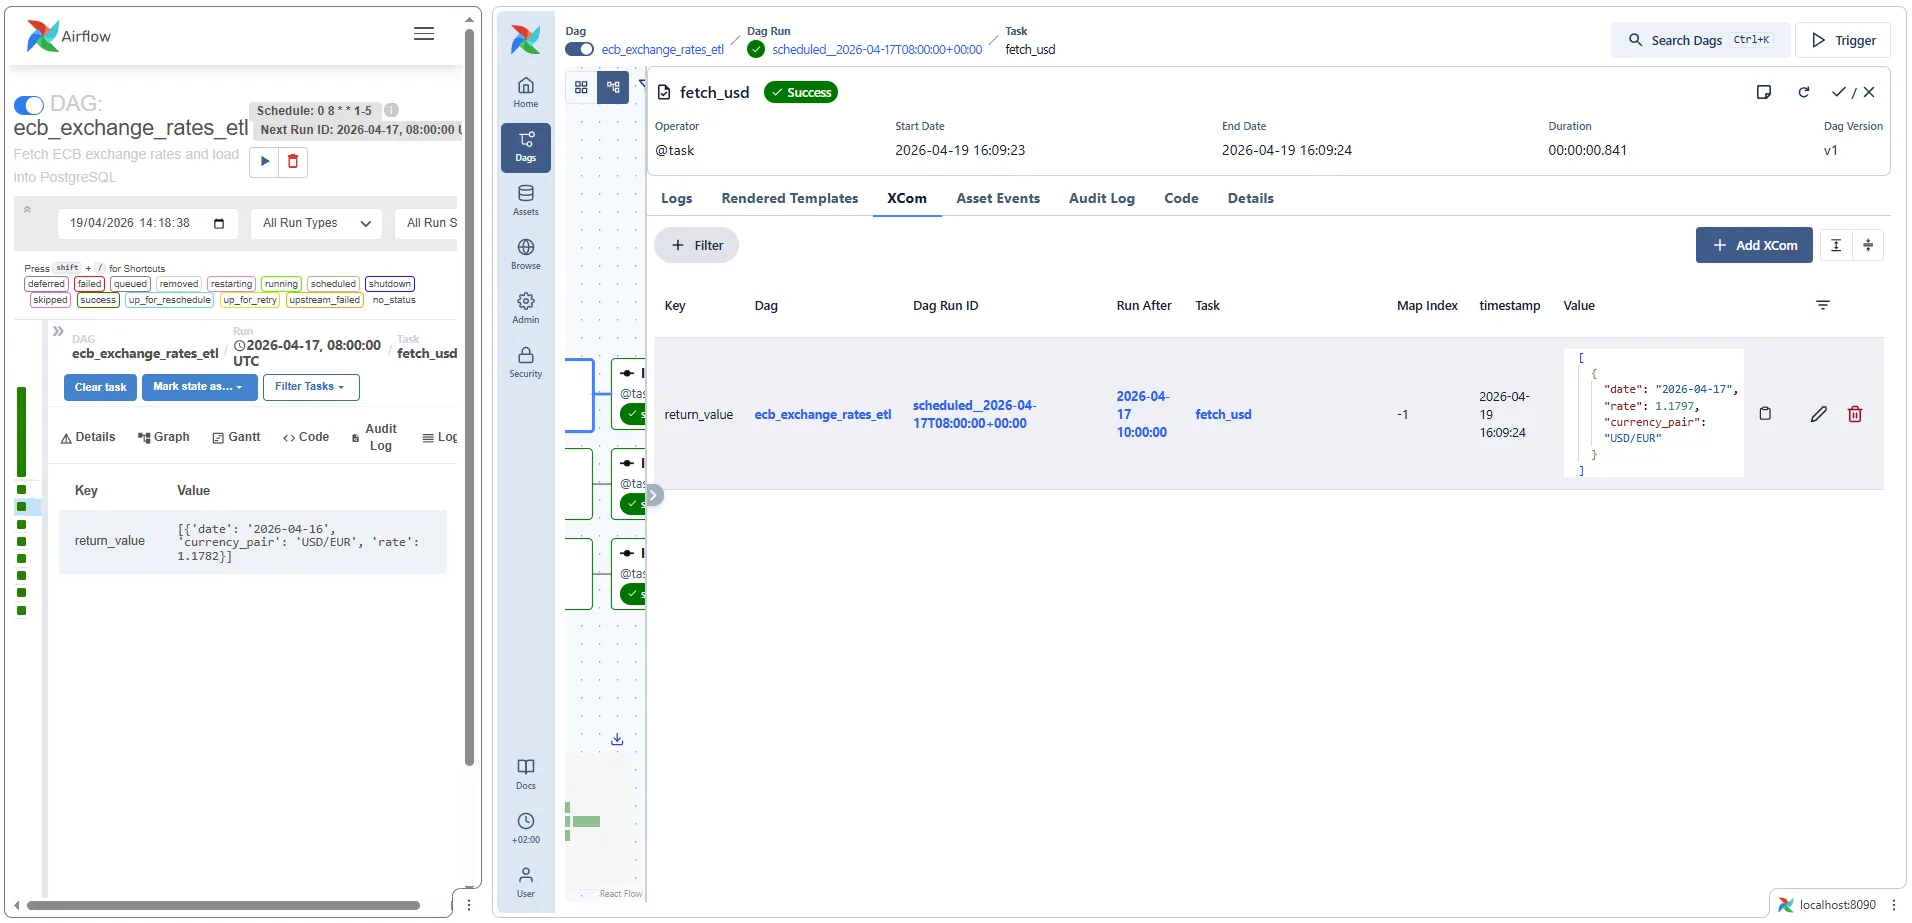Copy the XCom value to clipboard
This screenshot has width=1912, height=923.
point(1765,414)
